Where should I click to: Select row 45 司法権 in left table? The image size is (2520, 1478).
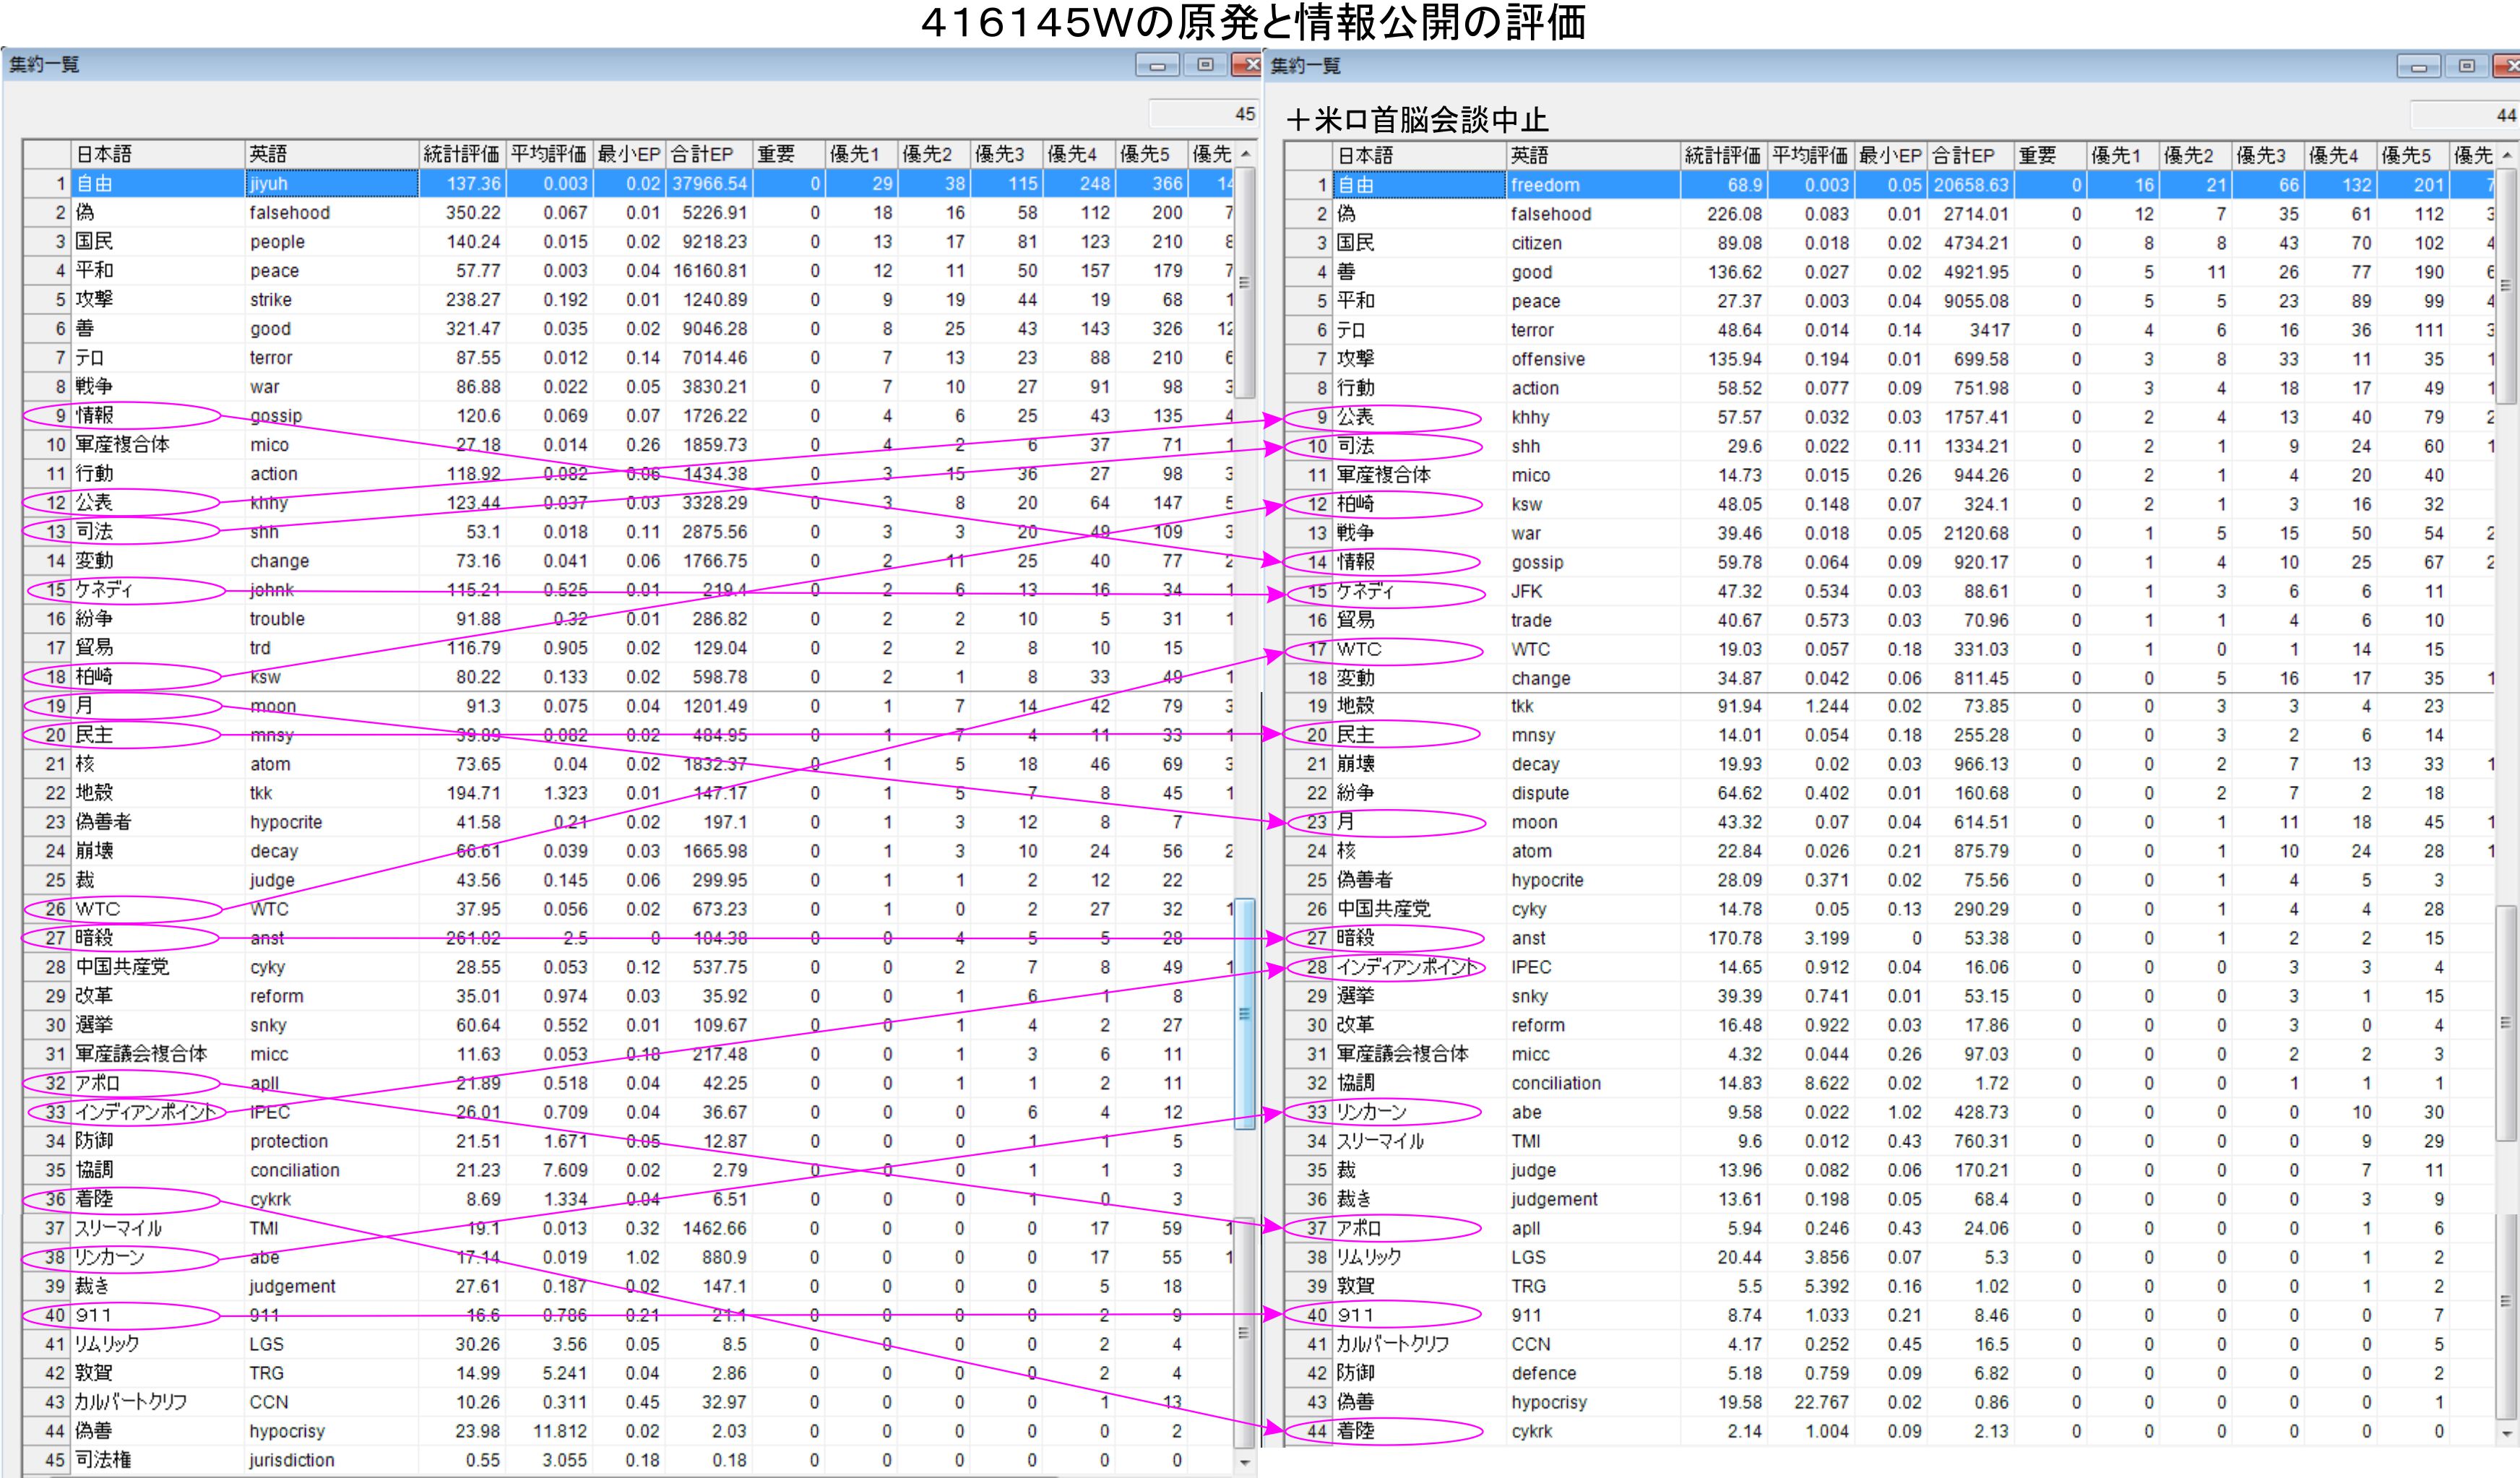[103, 1460]
